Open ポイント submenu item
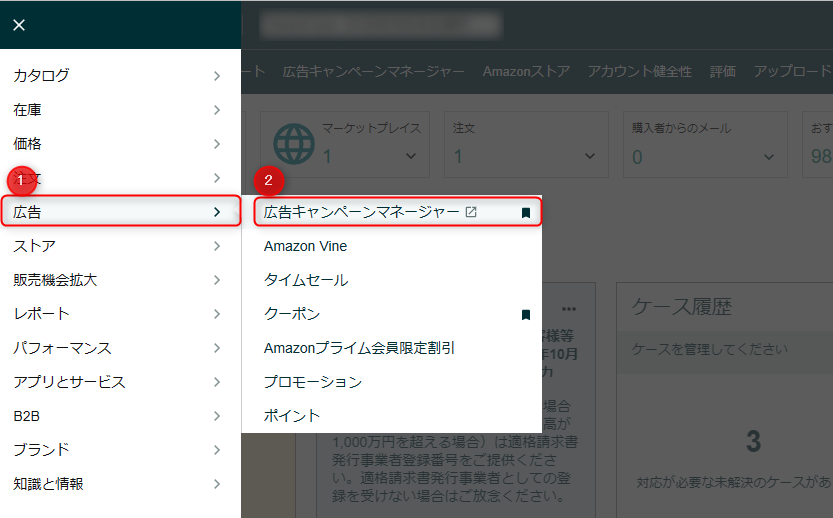This screenshot has width=833, height=518. (292, 416)
